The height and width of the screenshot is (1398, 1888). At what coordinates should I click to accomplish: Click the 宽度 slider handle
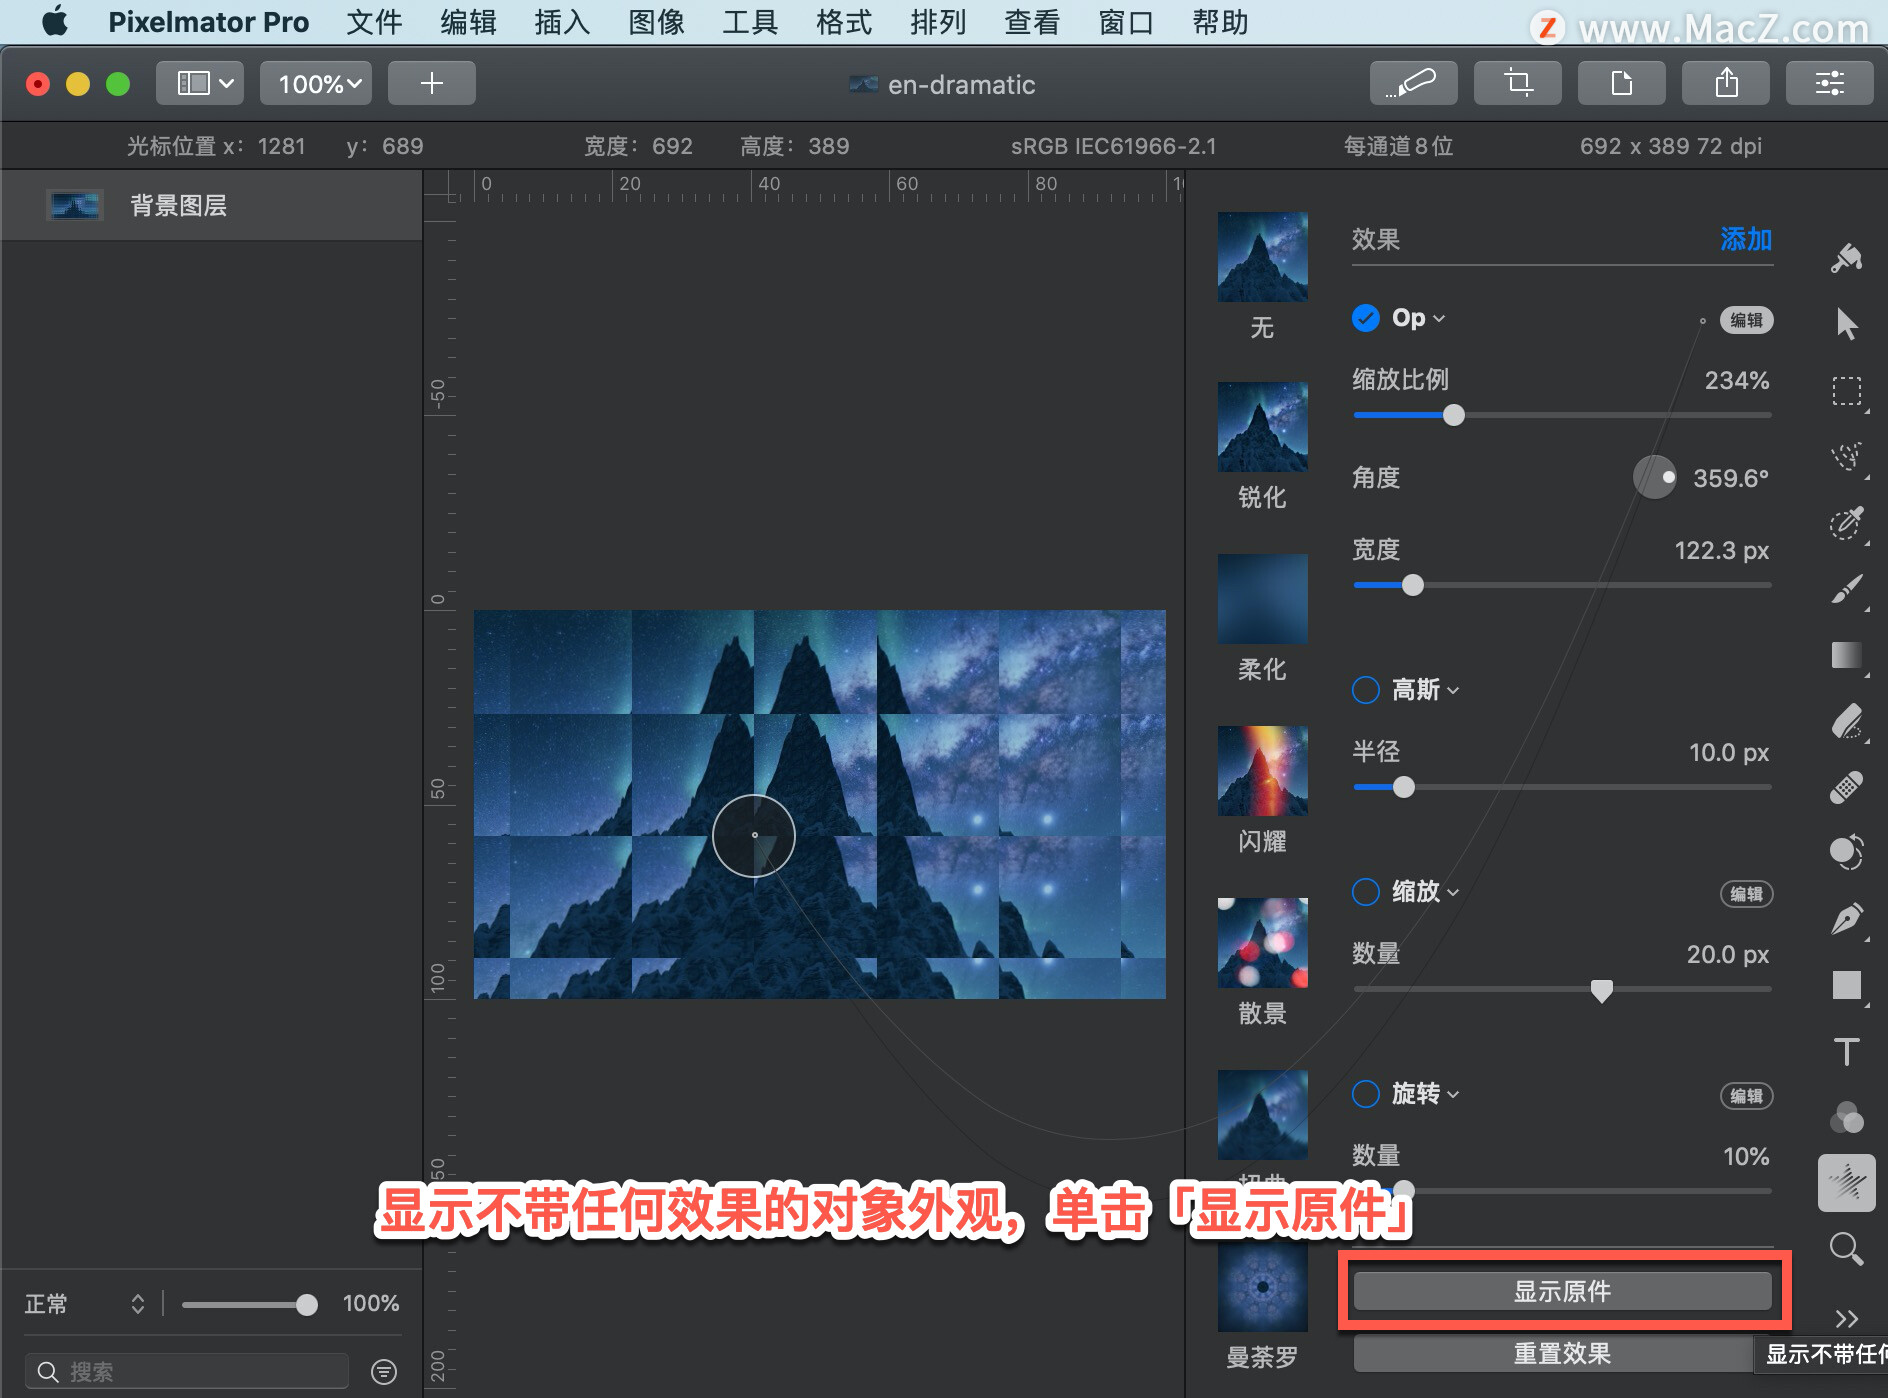click(x=1412, y=585)
